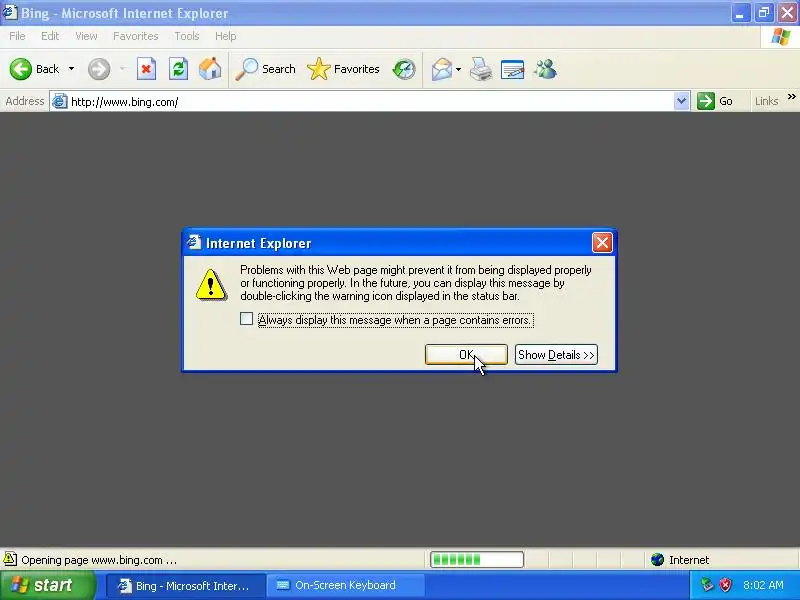The image size is (800, 600).
Task: Open the Favorites menu
Action: tap(136, 36)
